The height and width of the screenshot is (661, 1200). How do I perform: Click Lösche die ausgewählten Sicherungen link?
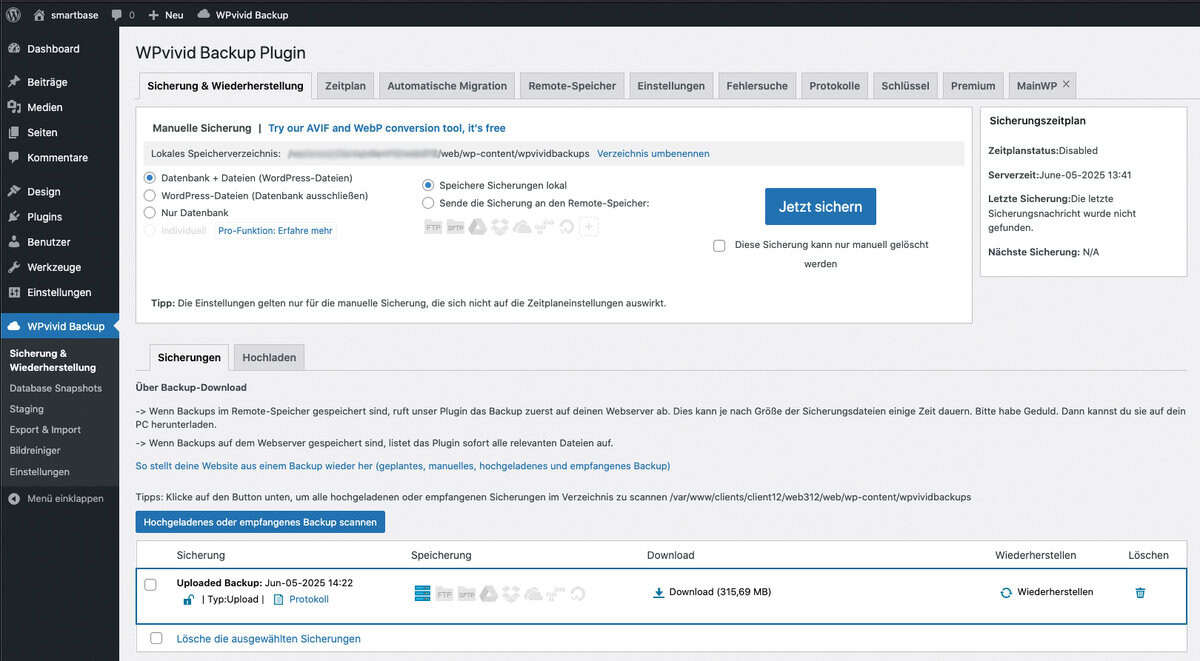[269, 638]
